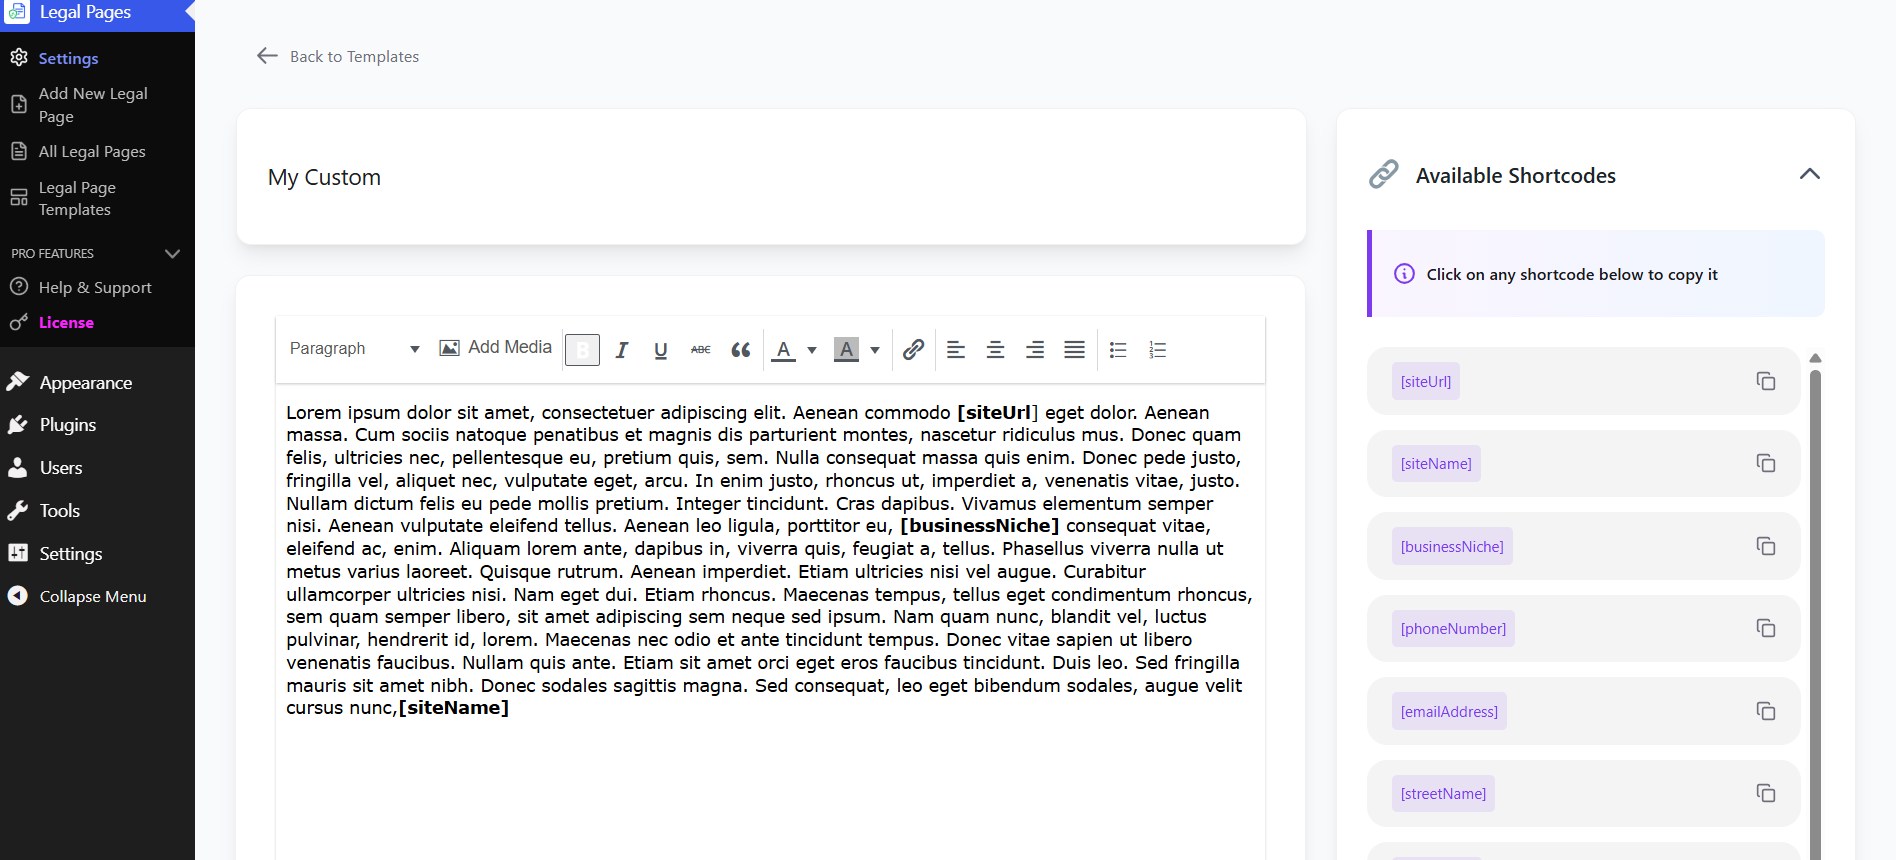Copy the [businessNiche] shortcode icon

tap(1766, 546)
